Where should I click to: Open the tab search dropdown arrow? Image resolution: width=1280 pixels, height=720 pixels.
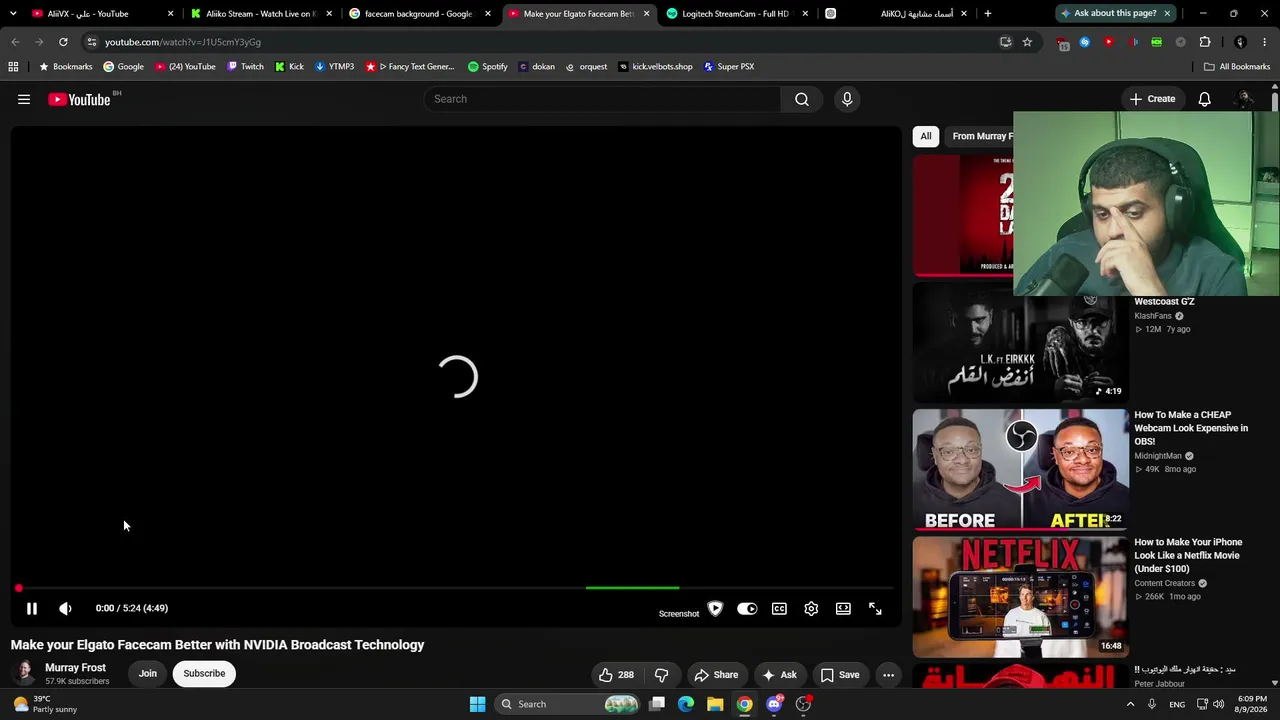[13, 14]
